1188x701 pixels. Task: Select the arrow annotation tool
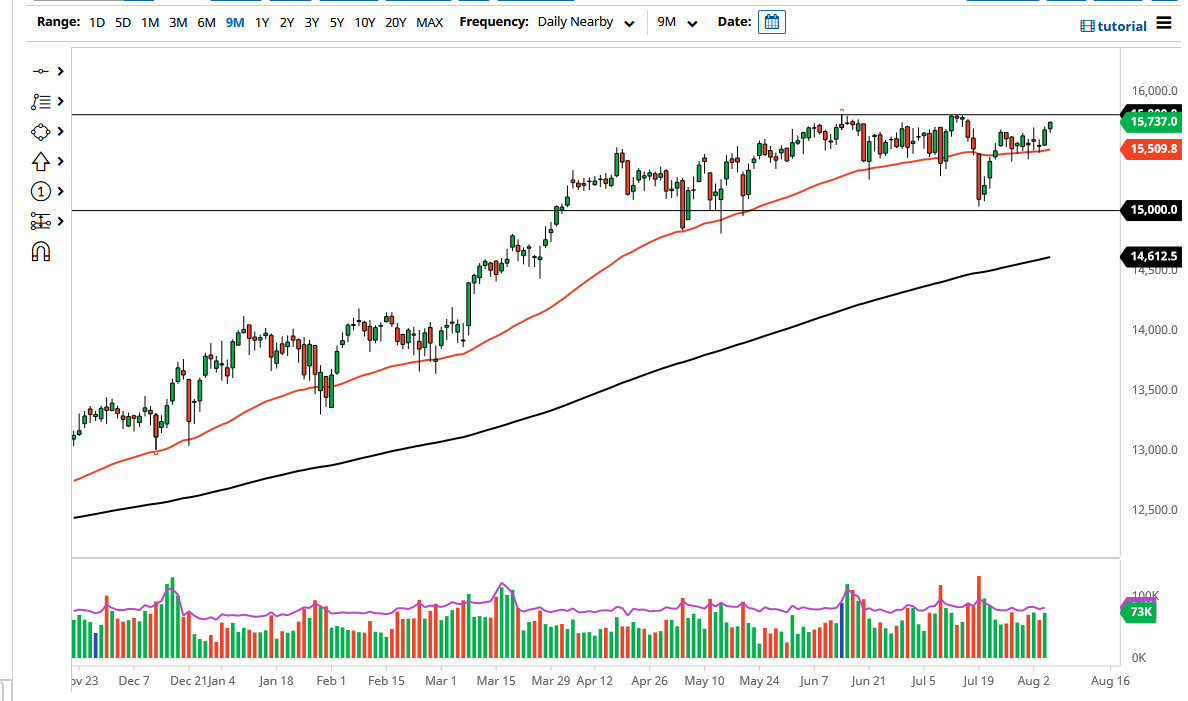coord(40,161)
